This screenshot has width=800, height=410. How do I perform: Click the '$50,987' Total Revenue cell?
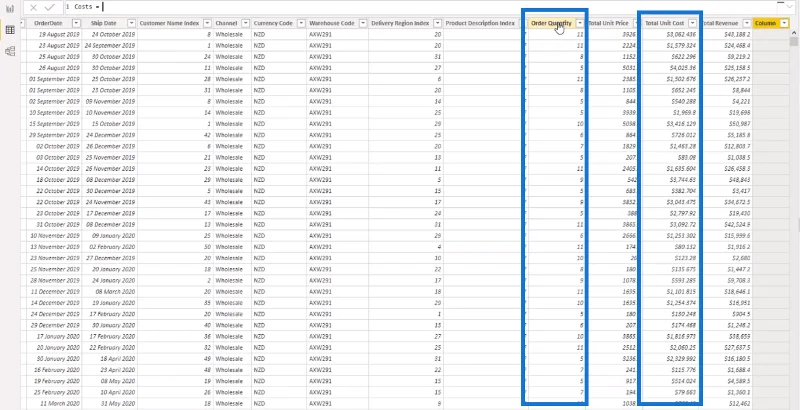pyautogui.click(x=726, y=124)
